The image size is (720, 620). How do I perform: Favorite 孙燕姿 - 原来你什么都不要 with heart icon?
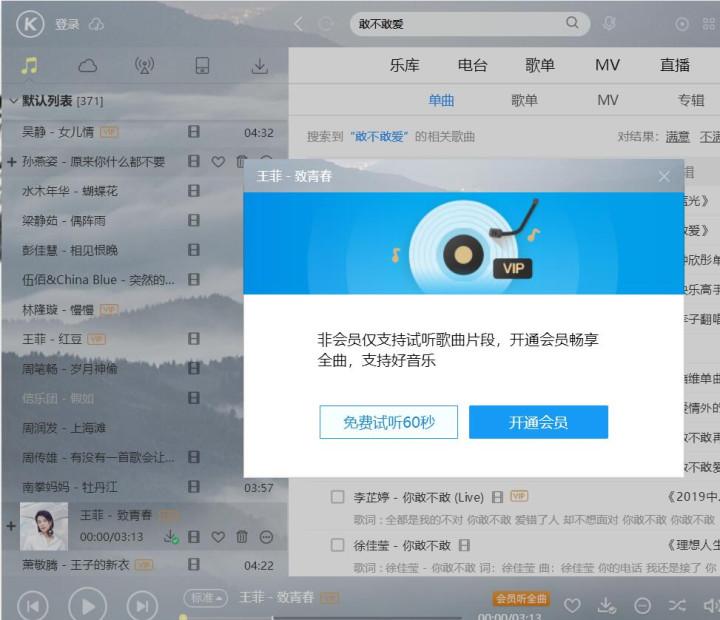(x=218, y=162)
